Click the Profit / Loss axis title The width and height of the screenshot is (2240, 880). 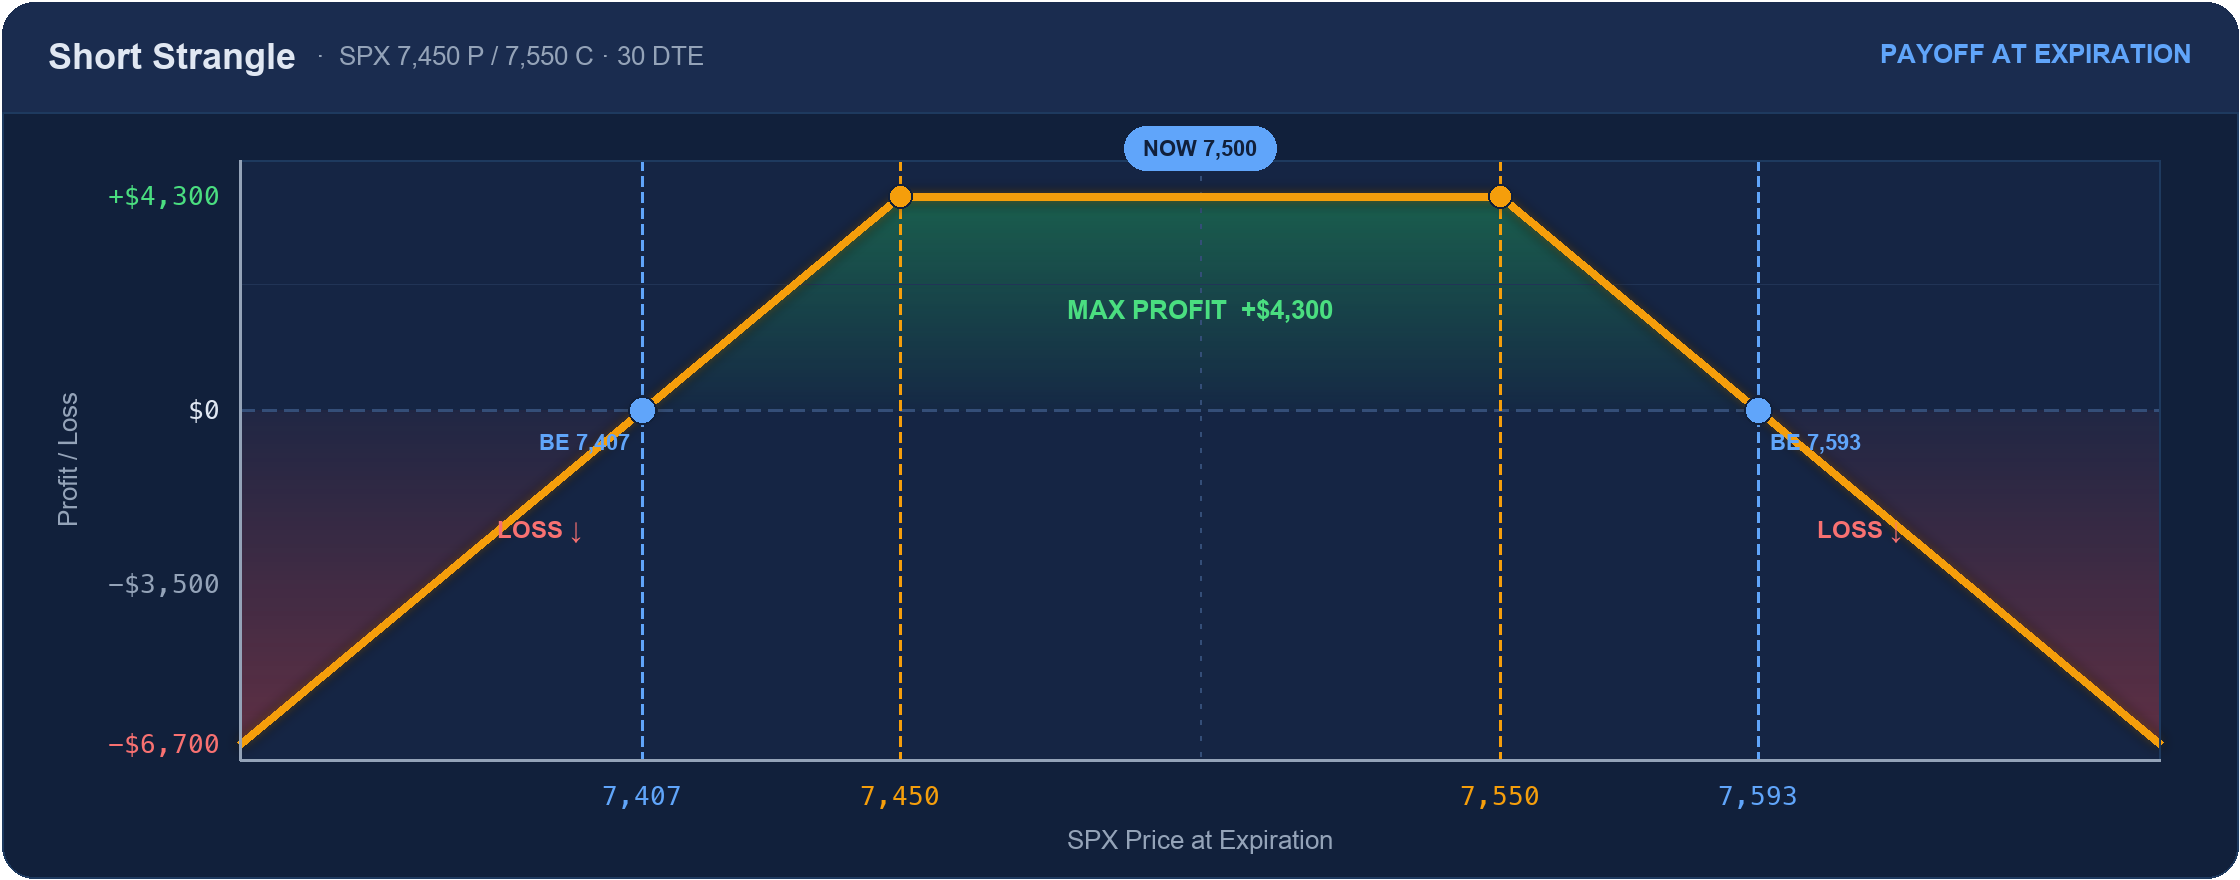tap(67, 460)
